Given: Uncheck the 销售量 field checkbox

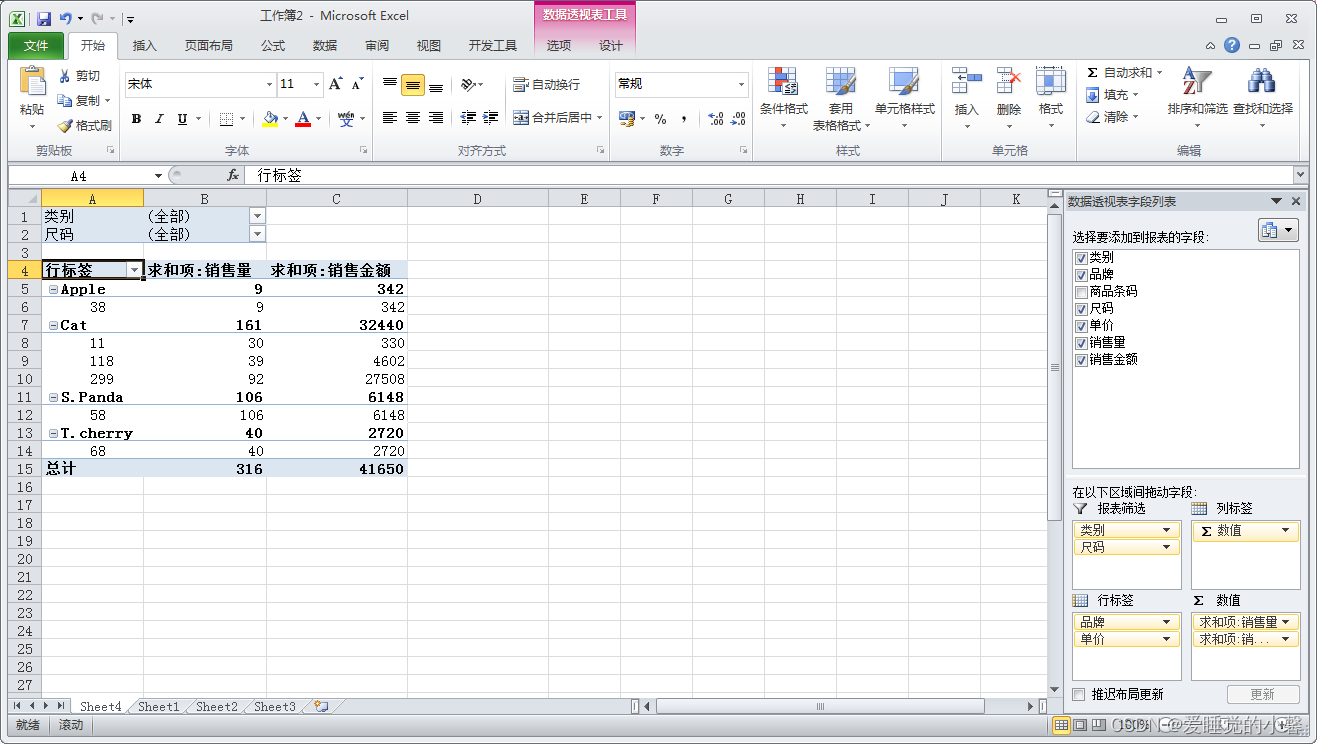Looking at the screenshot, I should point(1081,343).
